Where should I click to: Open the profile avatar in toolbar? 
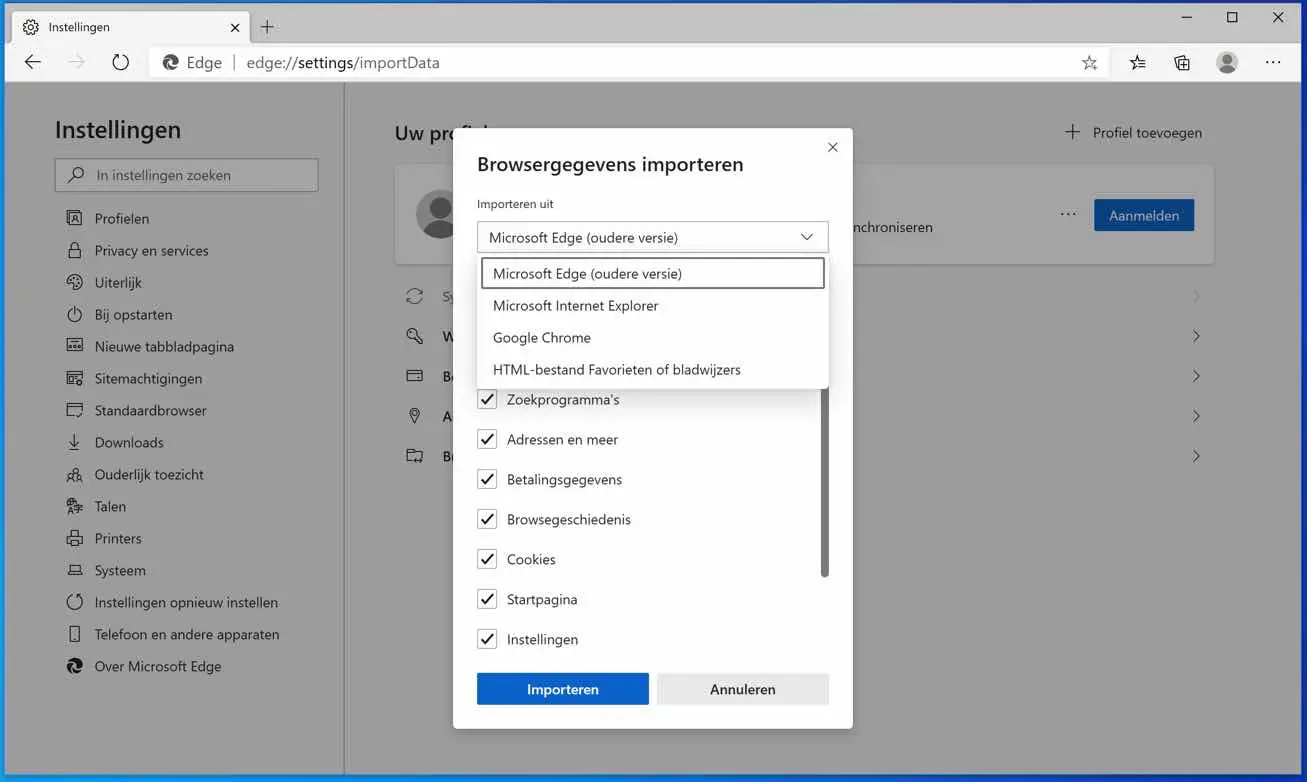click(x=1227, y=62)
